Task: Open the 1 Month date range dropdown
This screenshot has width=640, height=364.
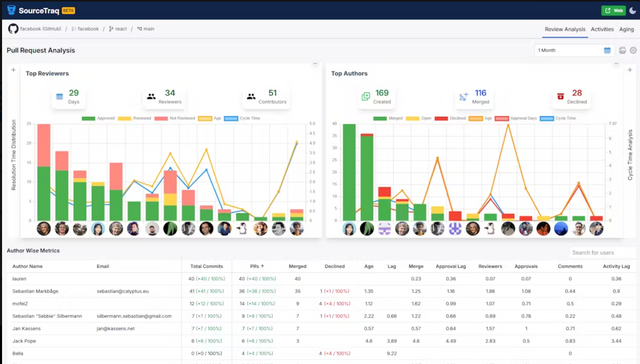Action: (x=573, y=50)
